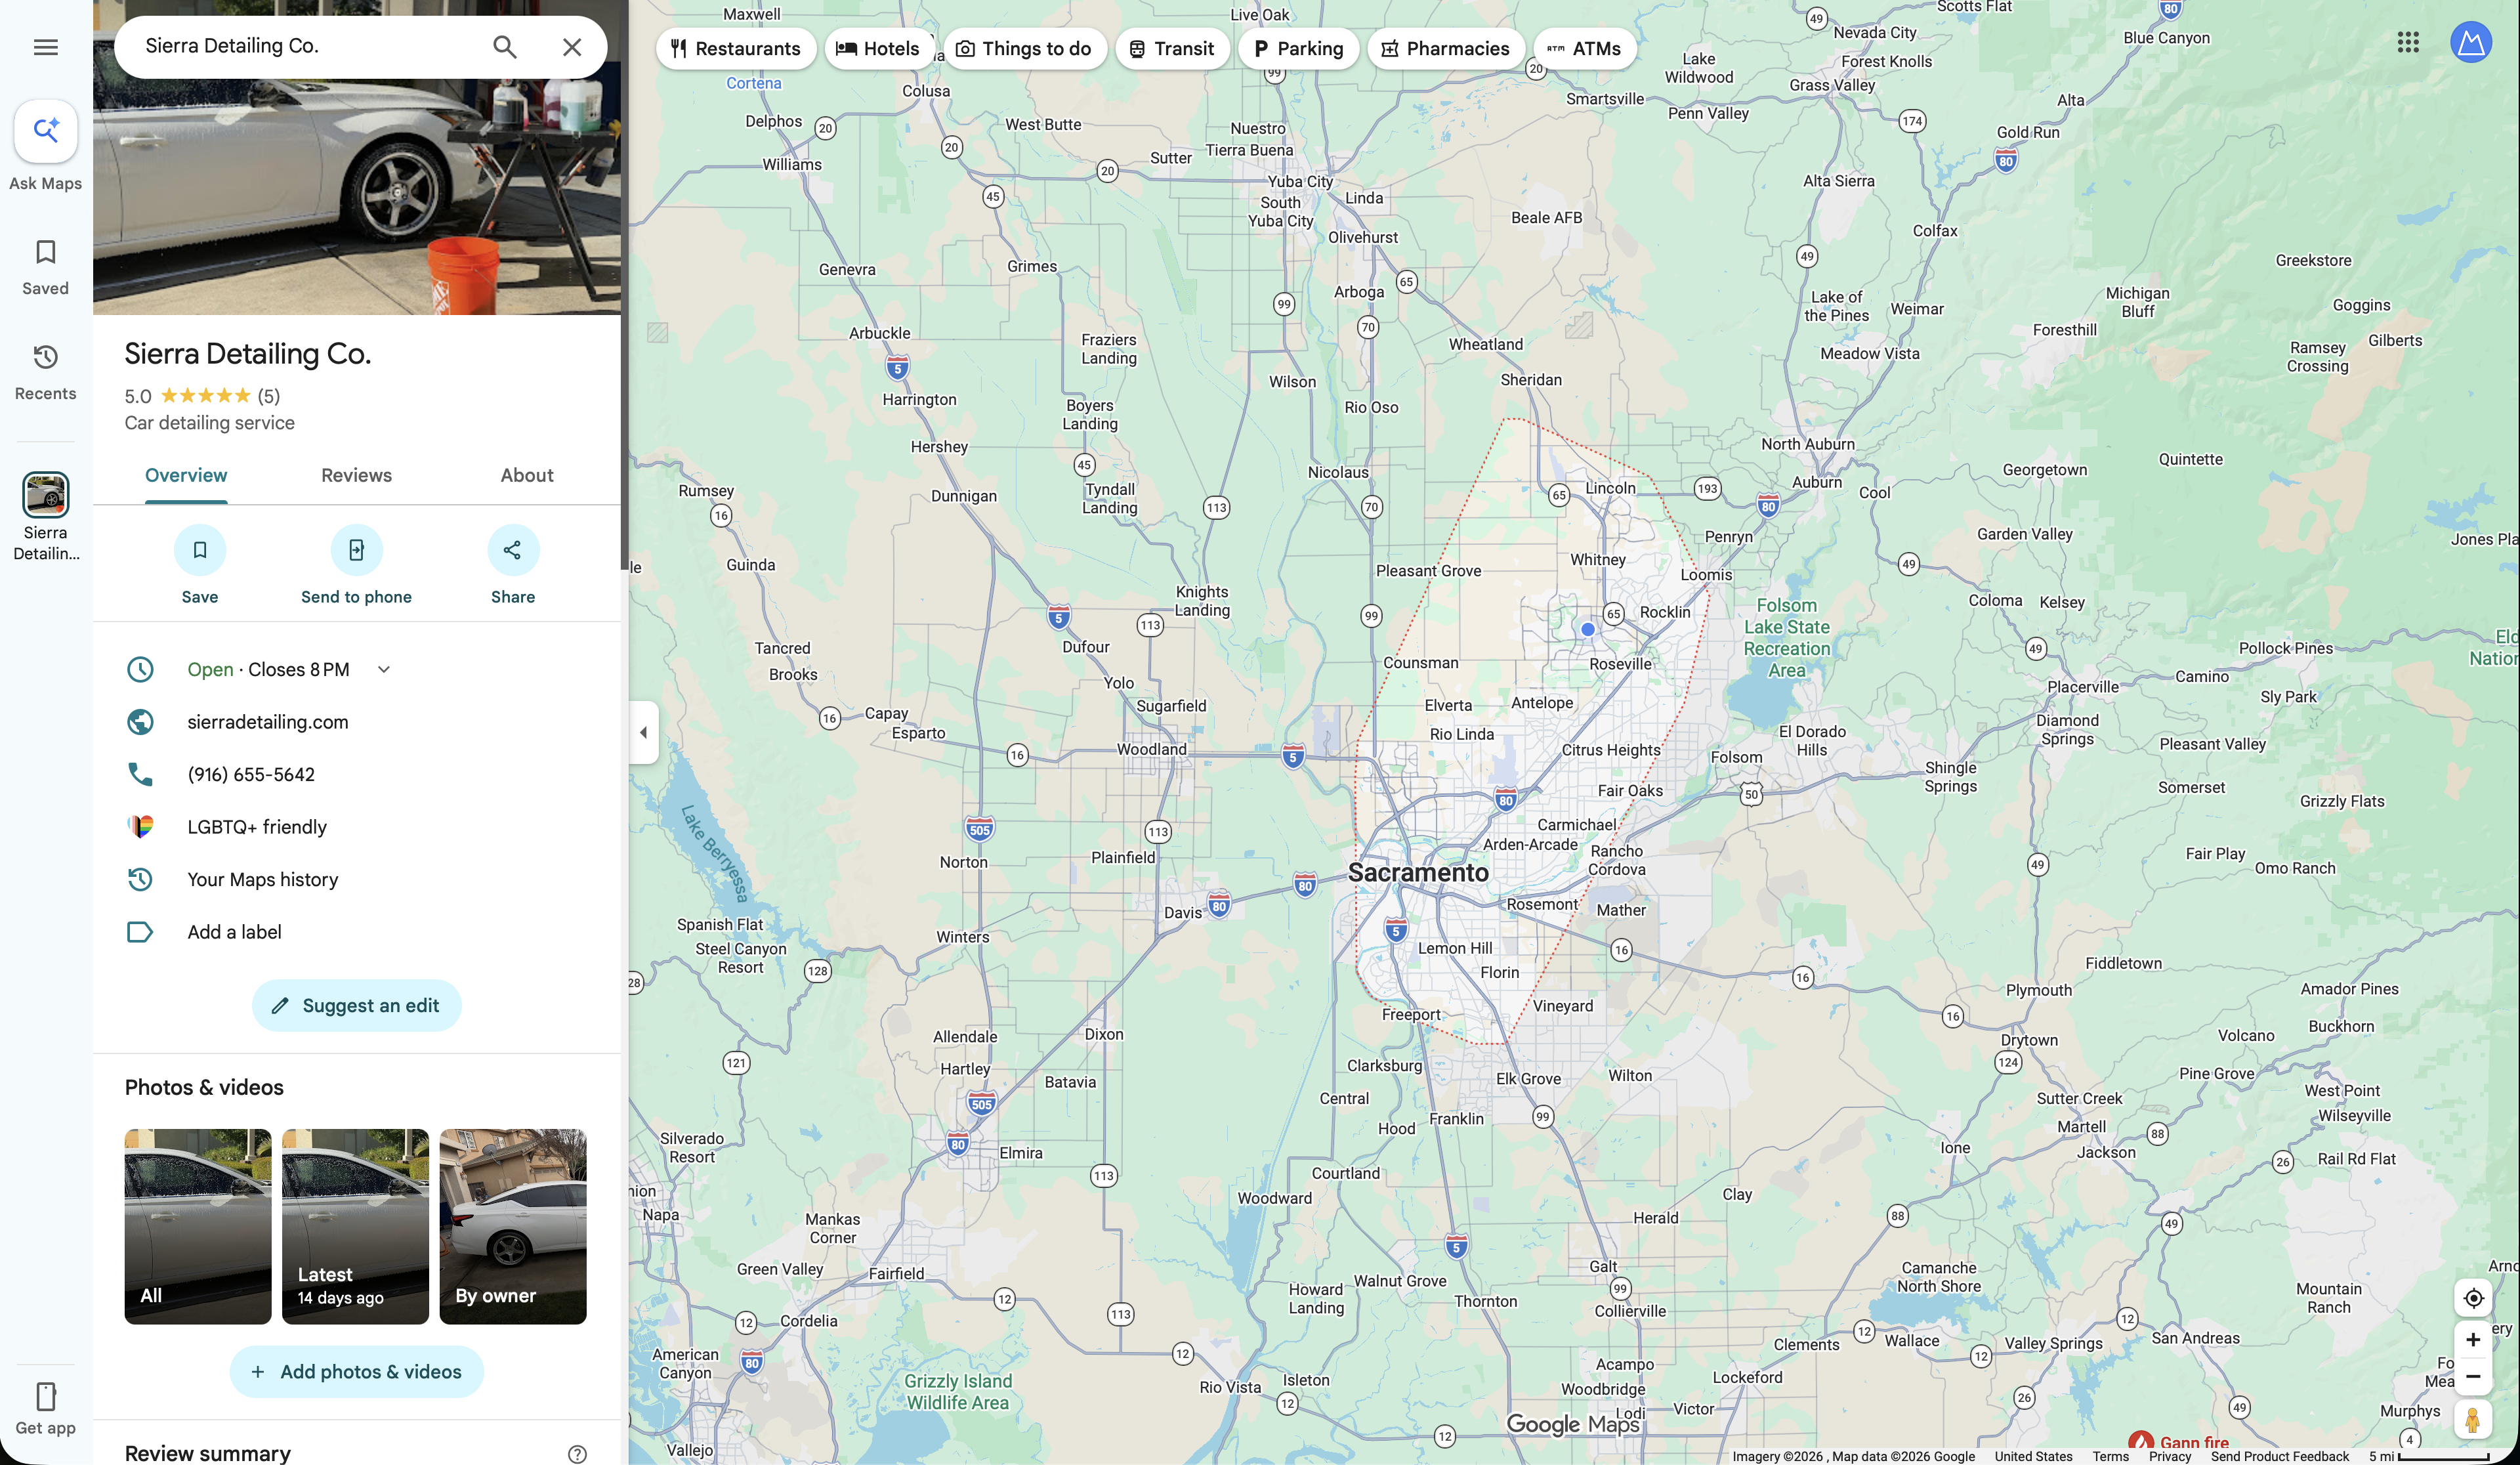Expand the opening hours chevron
Screen dimensions: 2520x1465
(384, 669)
